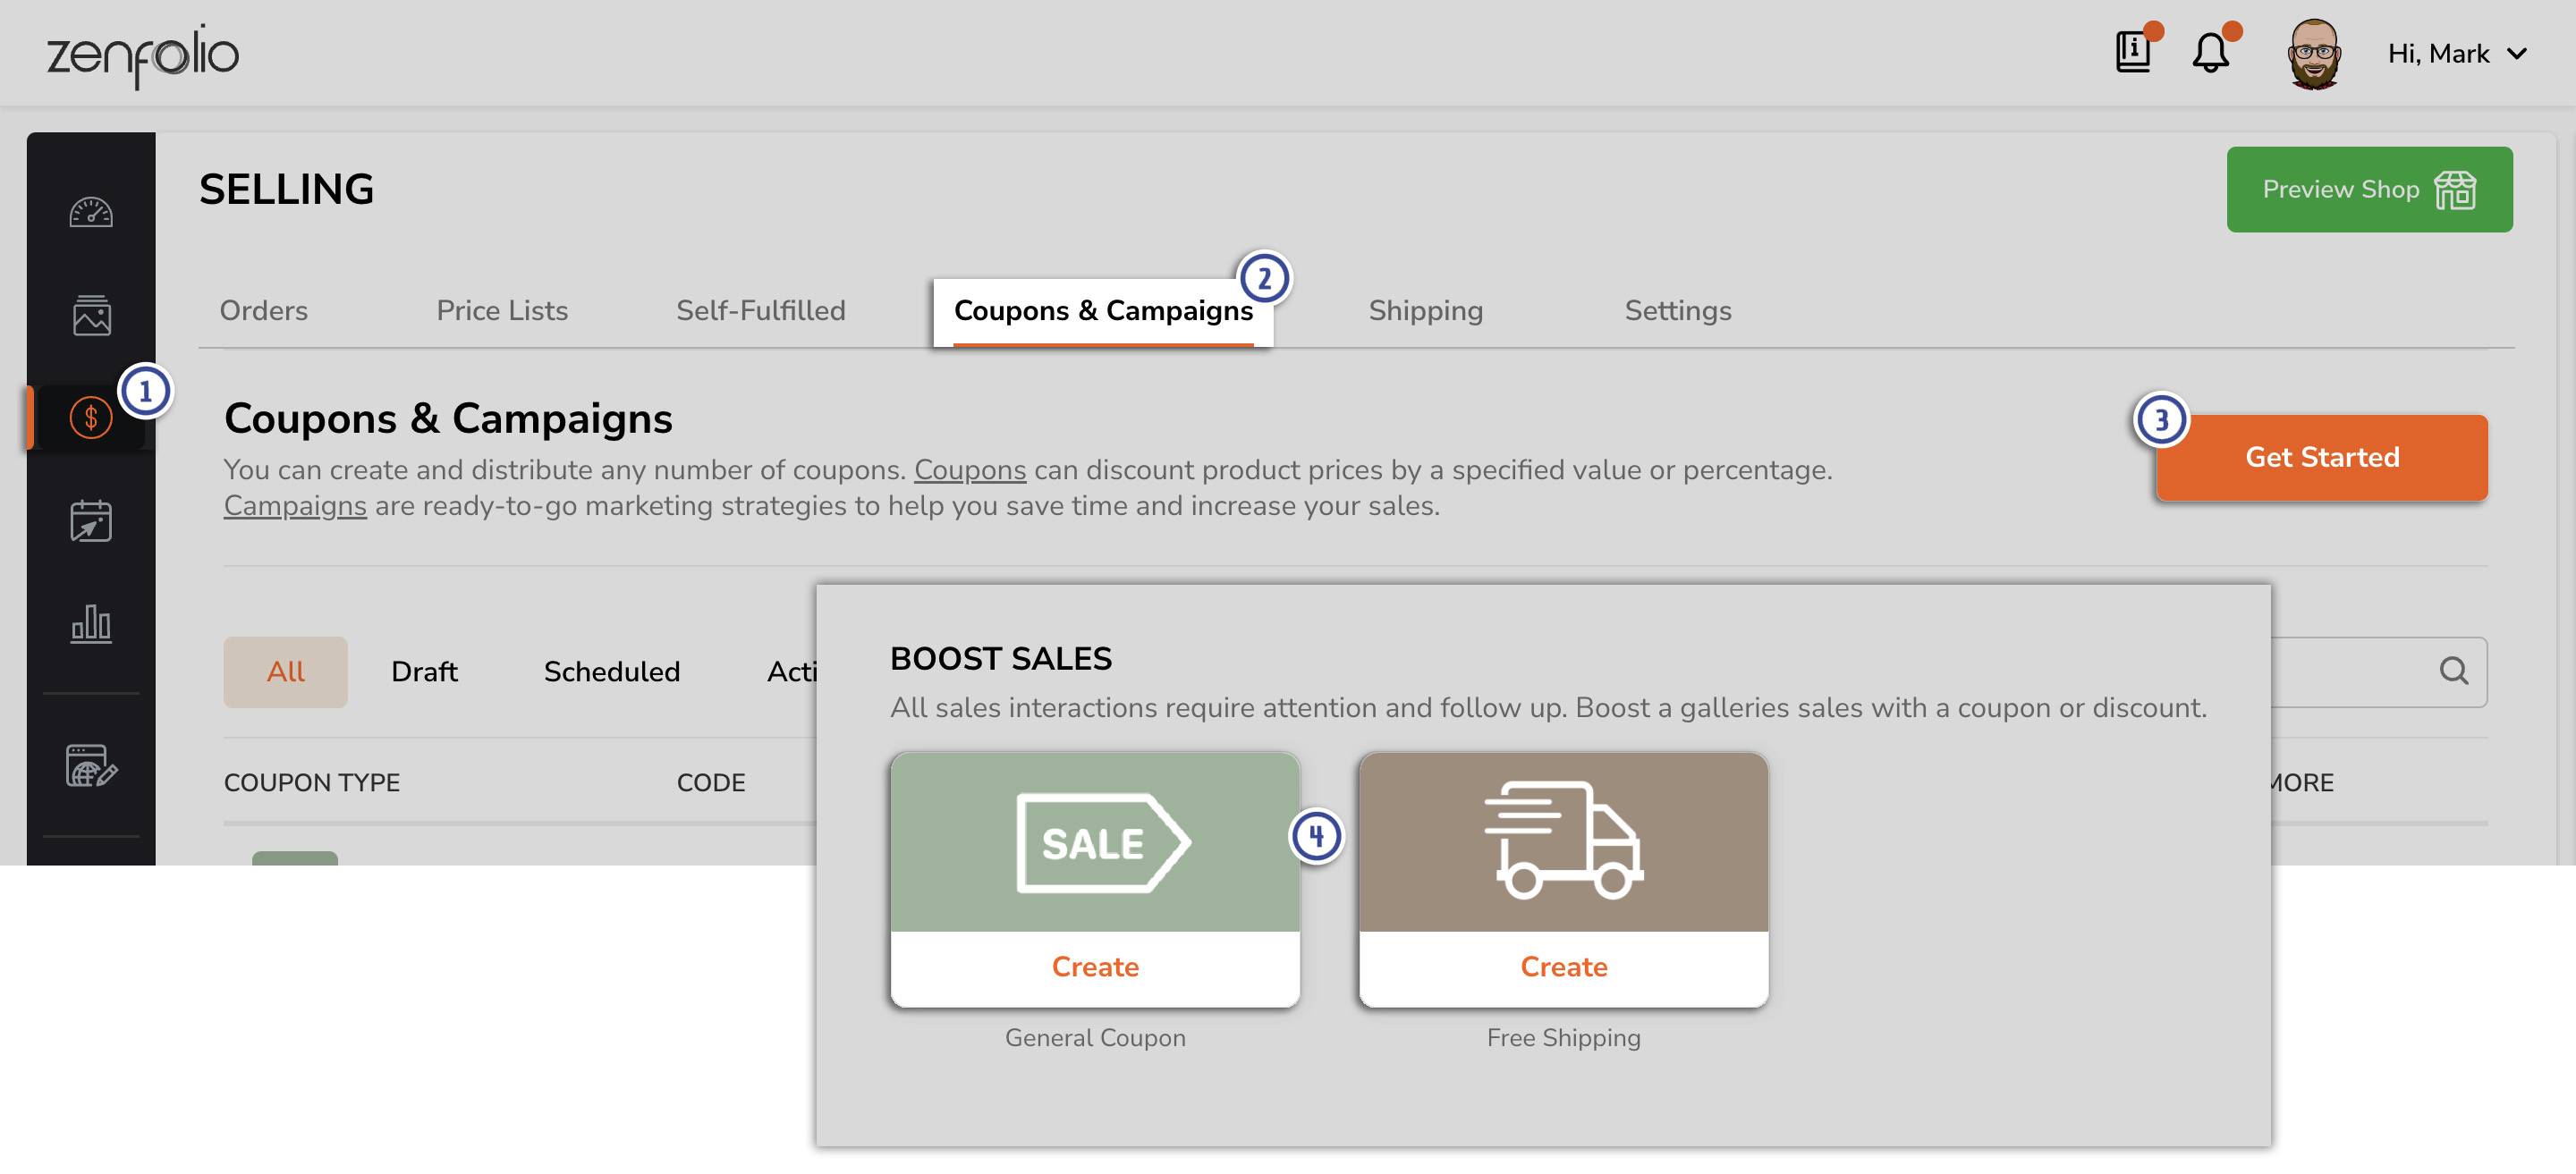The image size is (2576, 1174).
Task: Click the search magnifier icon
Action: click(x=2452, y=671)
